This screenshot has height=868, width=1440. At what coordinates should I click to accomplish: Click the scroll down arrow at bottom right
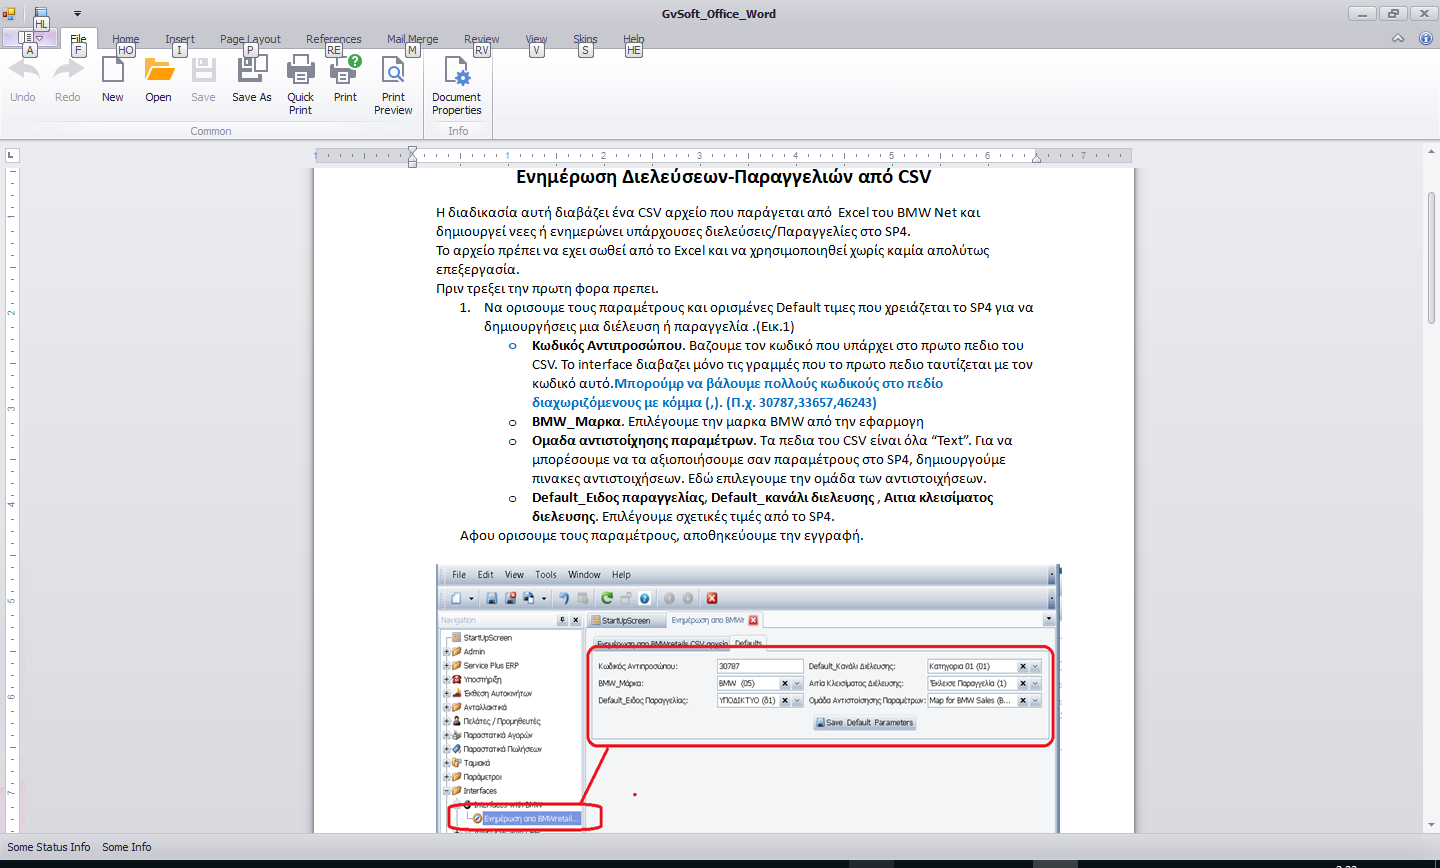(1431, 825)
